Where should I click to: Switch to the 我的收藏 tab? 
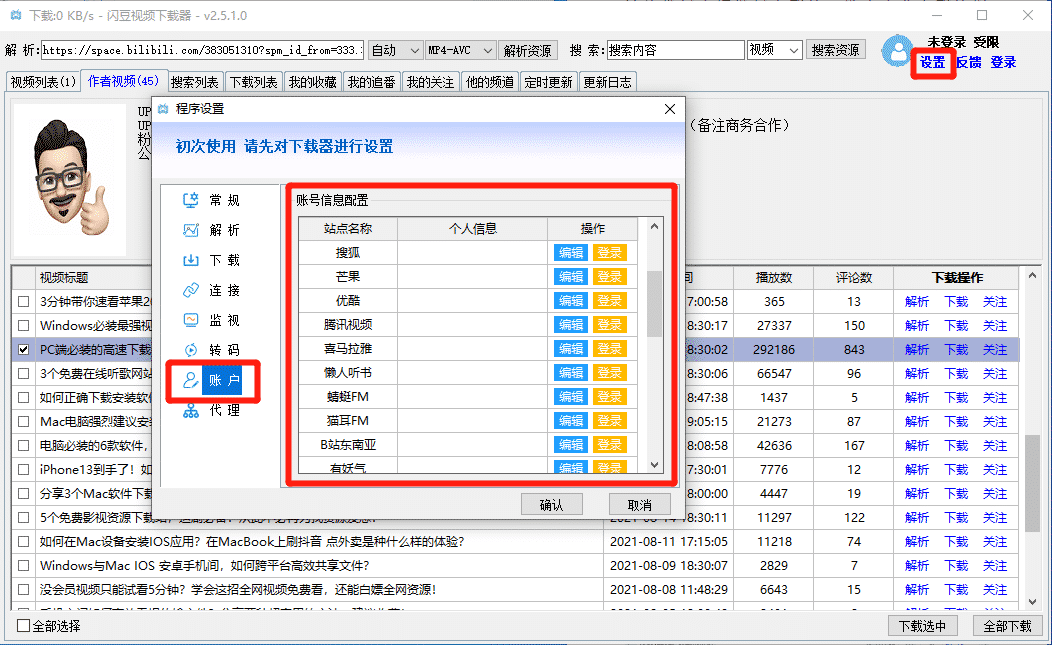(313, 82)
